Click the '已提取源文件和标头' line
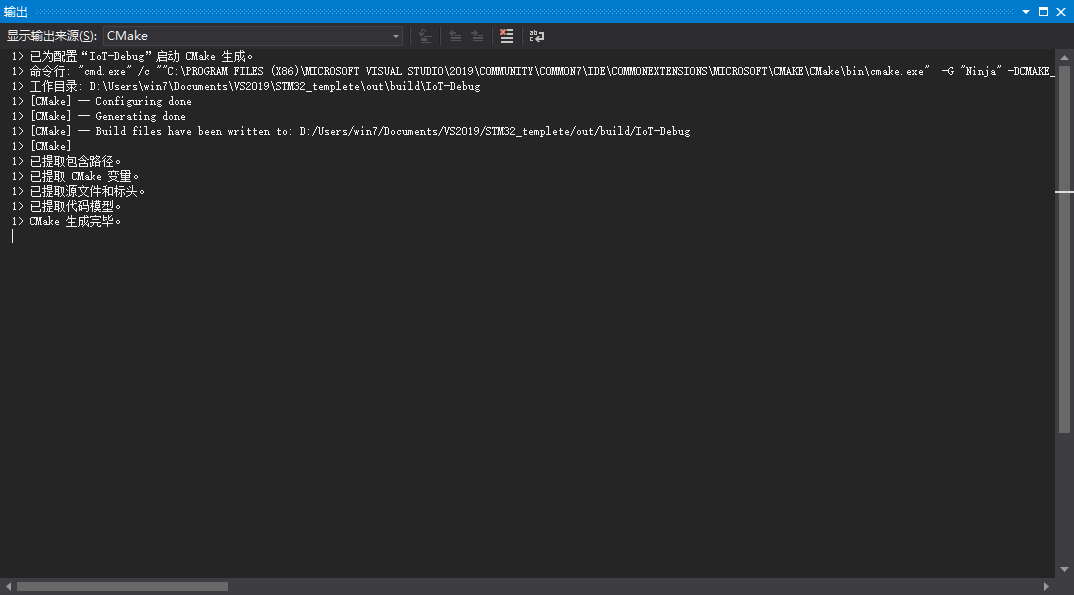This screenshot has width=1074, height=595. [x=78, y=191]
